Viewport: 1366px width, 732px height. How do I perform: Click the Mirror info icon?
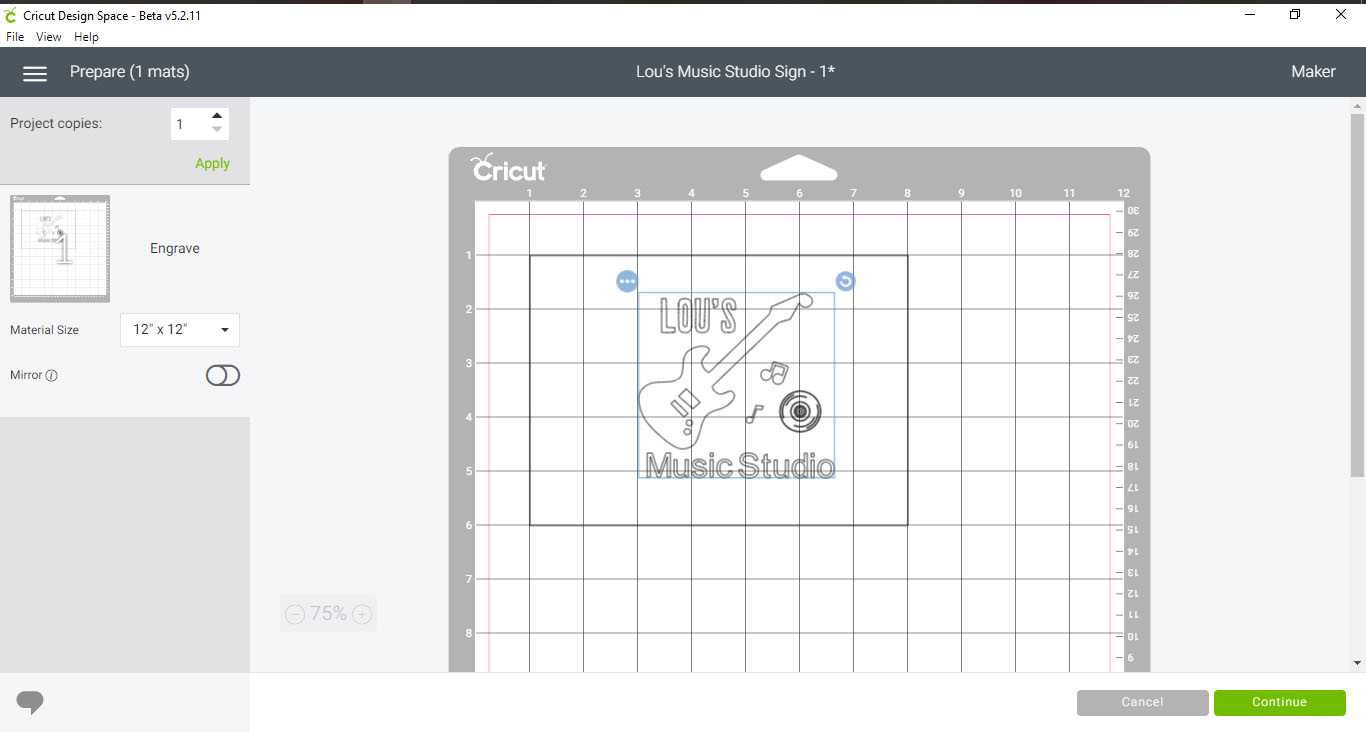pyautogui.click(x=52, y=376)
